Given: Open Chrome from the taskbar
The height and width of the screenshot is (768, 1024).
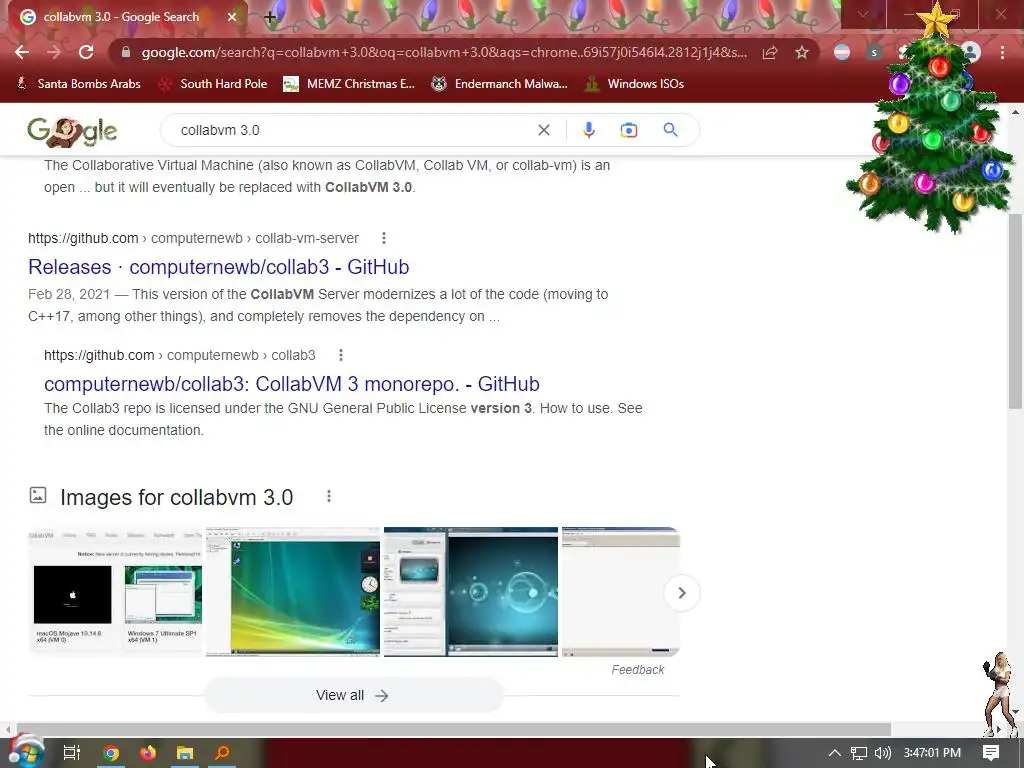Looking at the screenshot, I should pyautogui.click(x=111, y=753).
